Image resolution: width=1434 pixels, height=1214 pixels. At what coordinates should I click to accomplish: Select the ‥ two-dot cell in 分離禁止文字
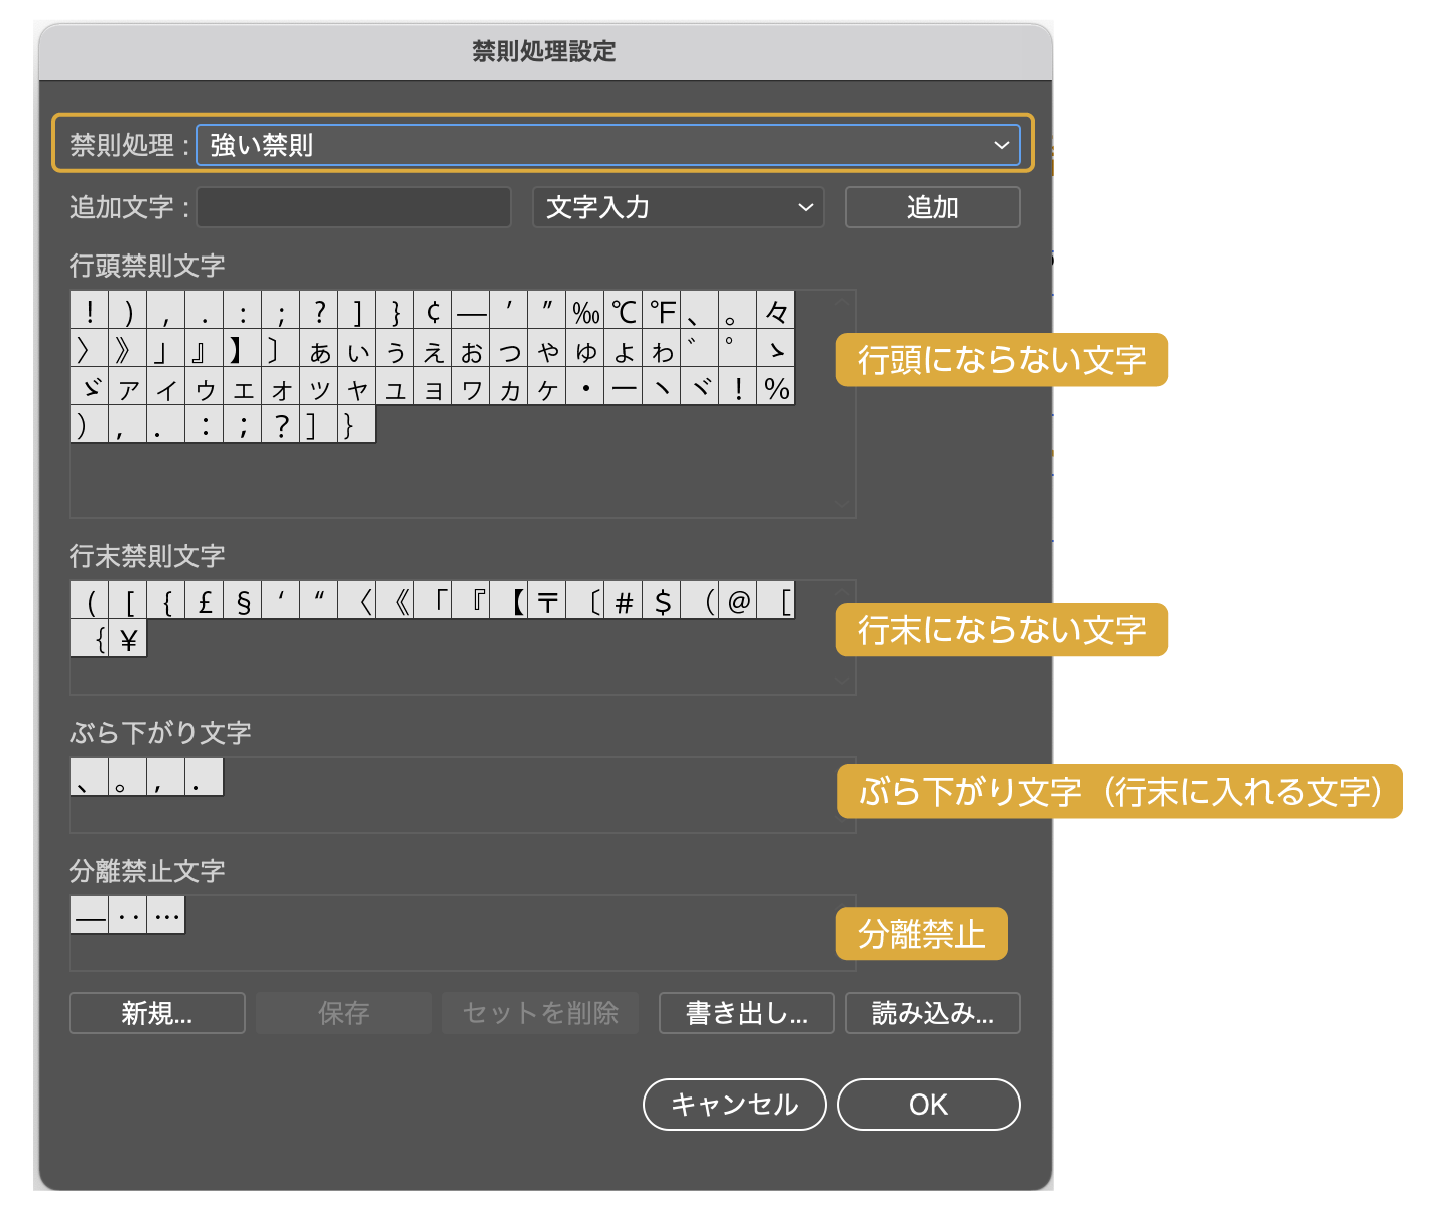coord(128,915)
